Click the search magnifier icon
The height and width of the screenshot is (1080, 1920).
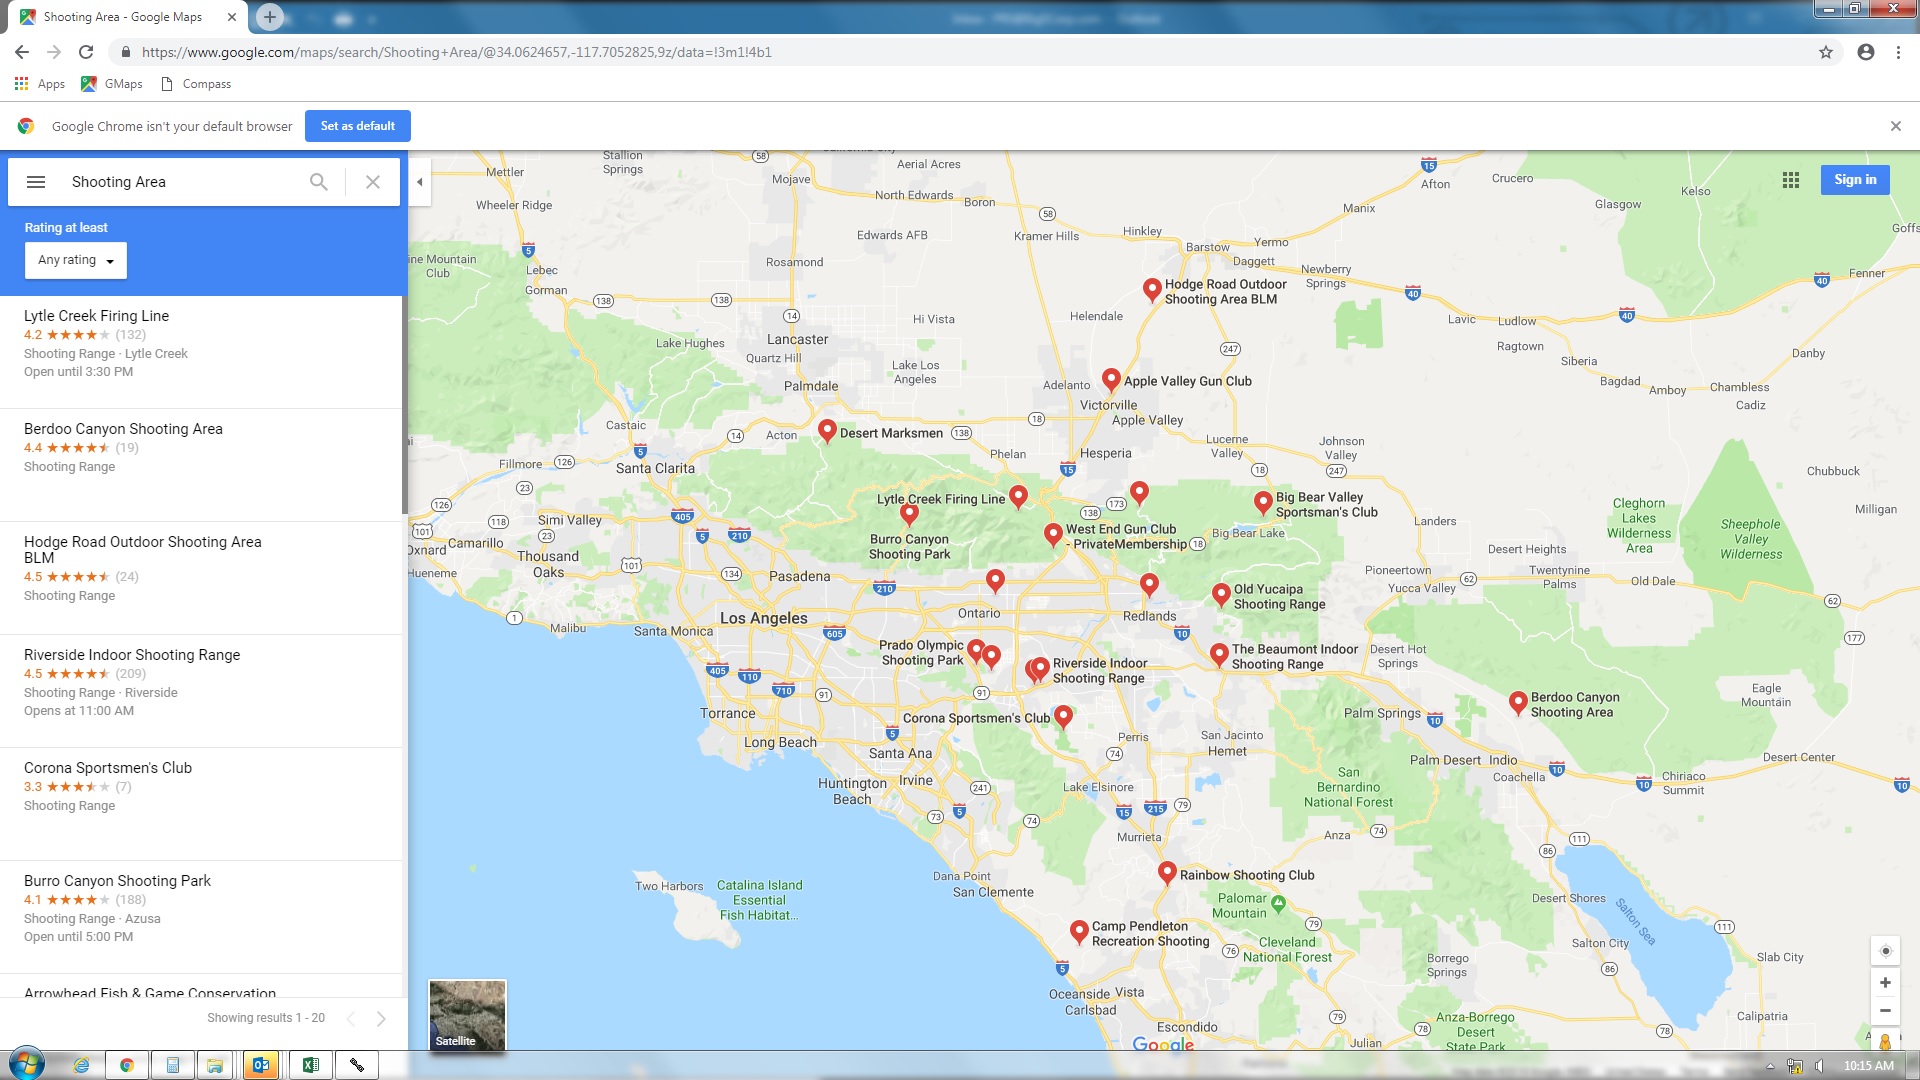pos(318,182)
